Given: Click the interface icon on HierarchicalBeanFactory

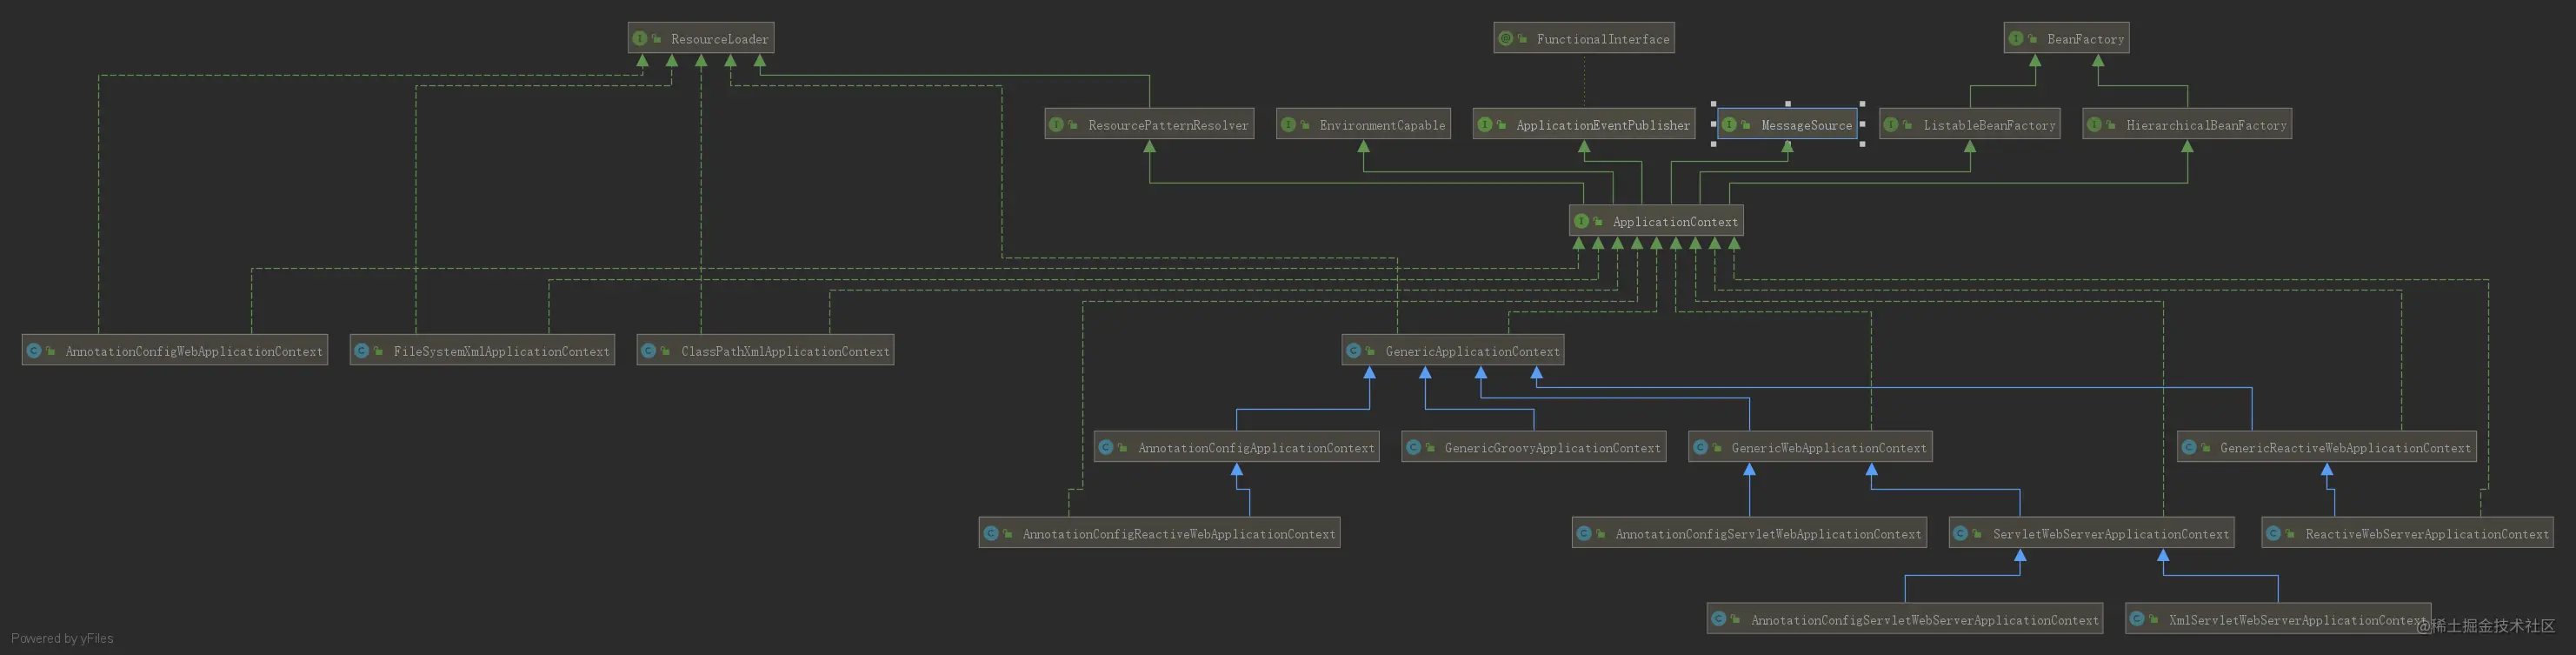Looking at the screenshot, I should 2095,124.
